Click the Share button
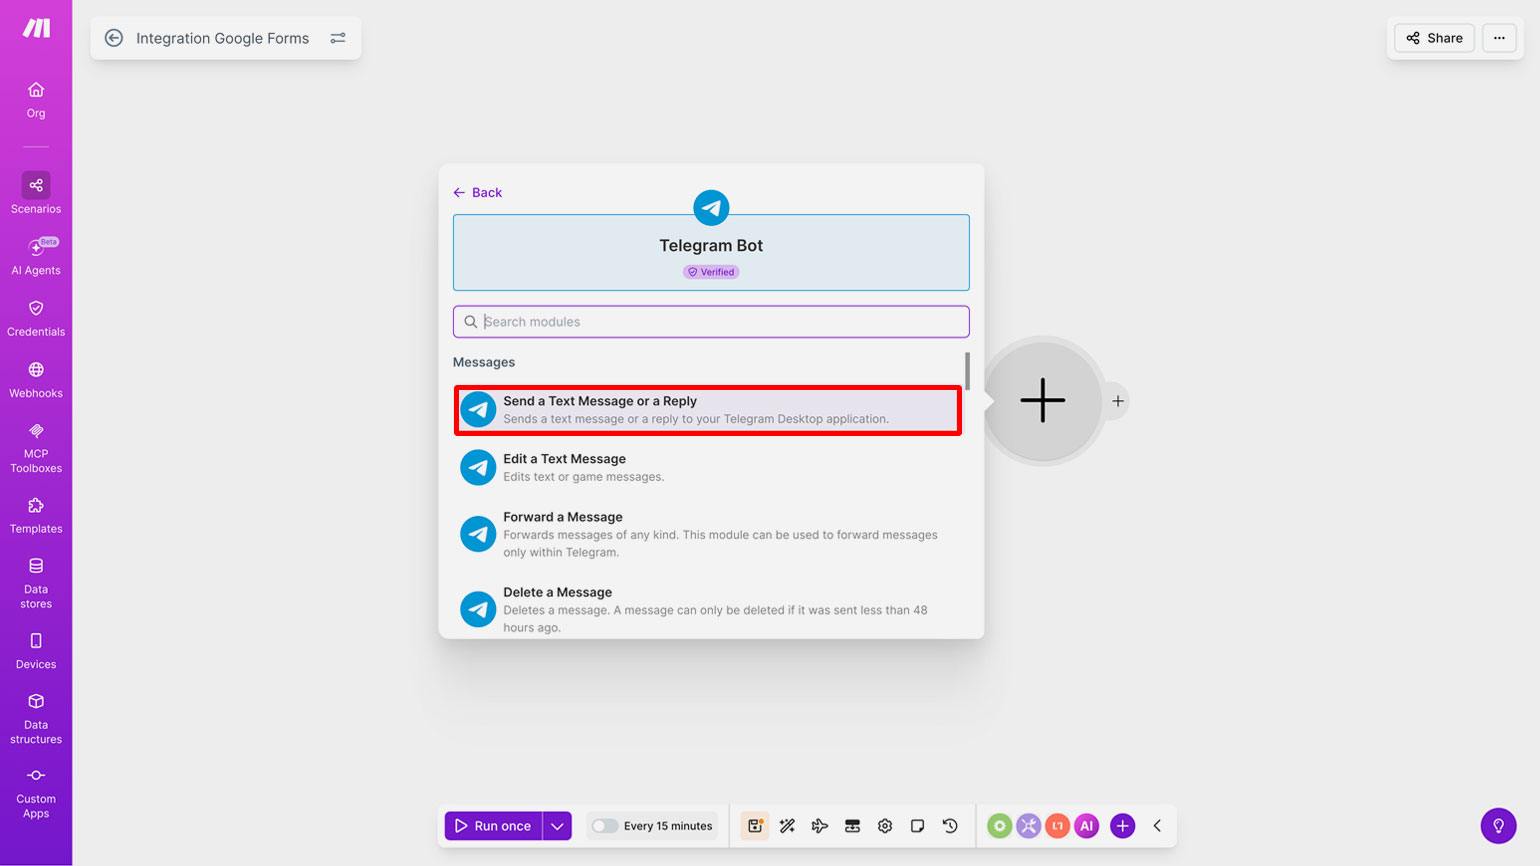The height and width of the screenshot is (866, 1540). pos(1434,38)
